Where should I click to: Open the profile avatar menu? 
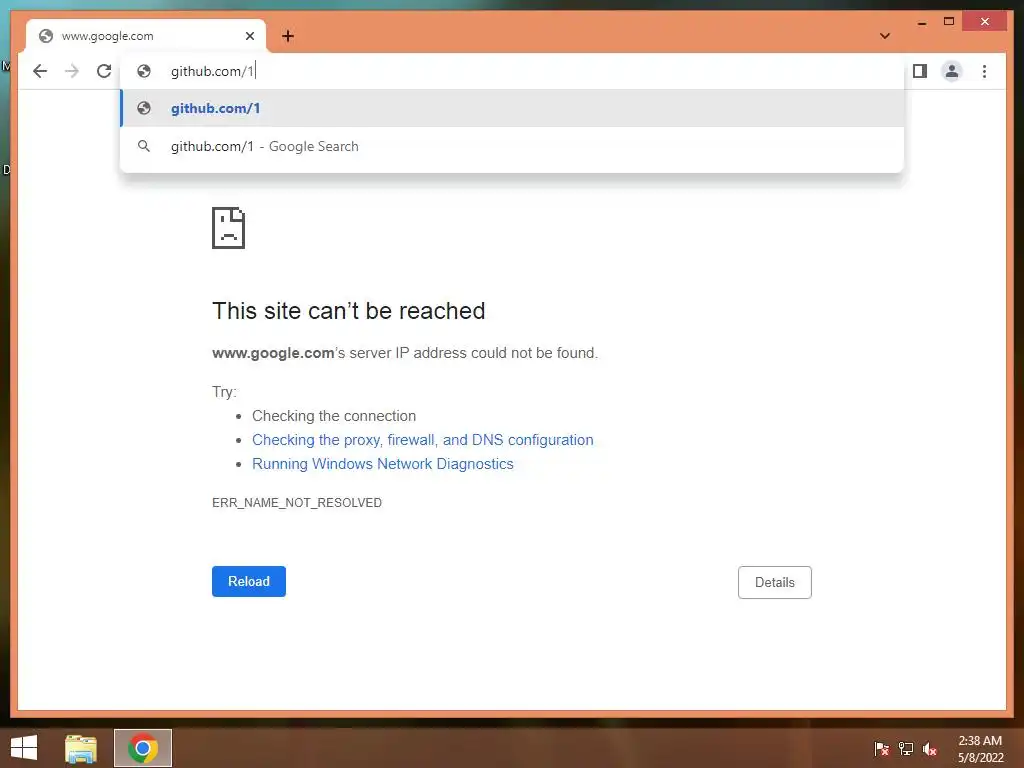click(x=952, y=71)
